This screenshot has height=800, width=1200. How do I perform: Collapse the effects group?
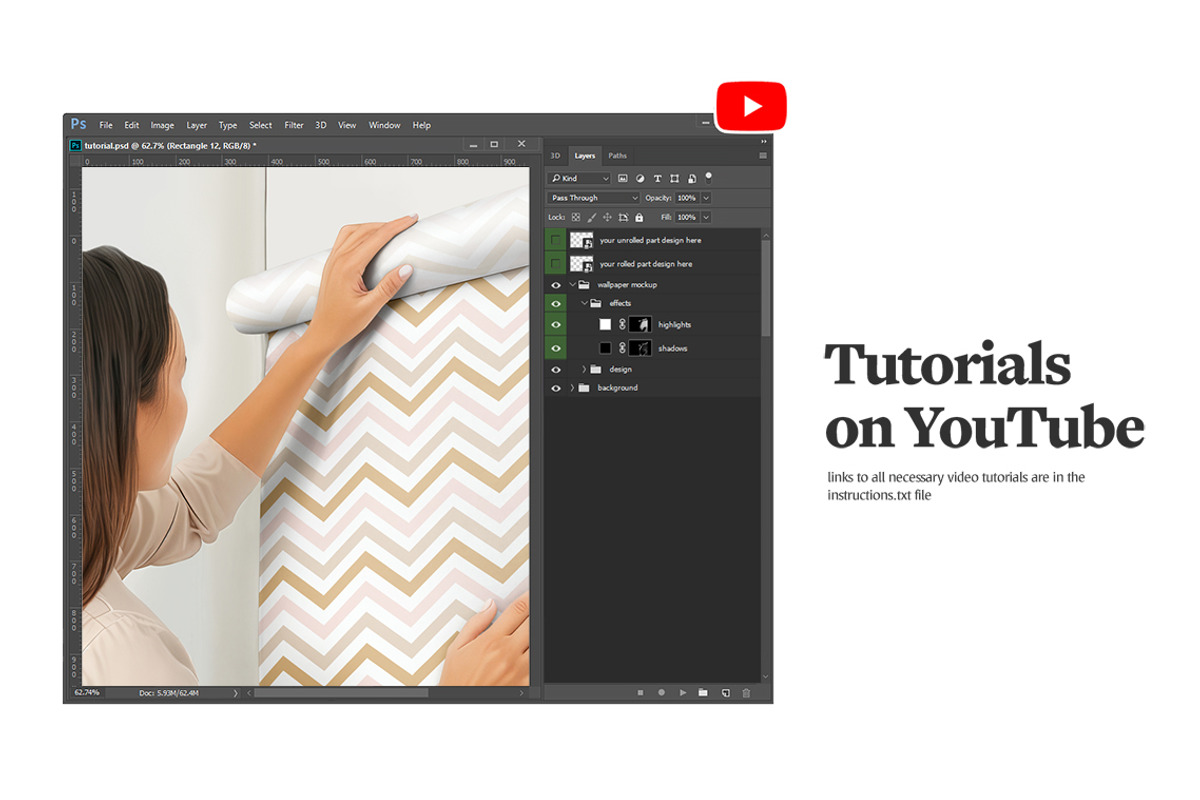(584, 303)
